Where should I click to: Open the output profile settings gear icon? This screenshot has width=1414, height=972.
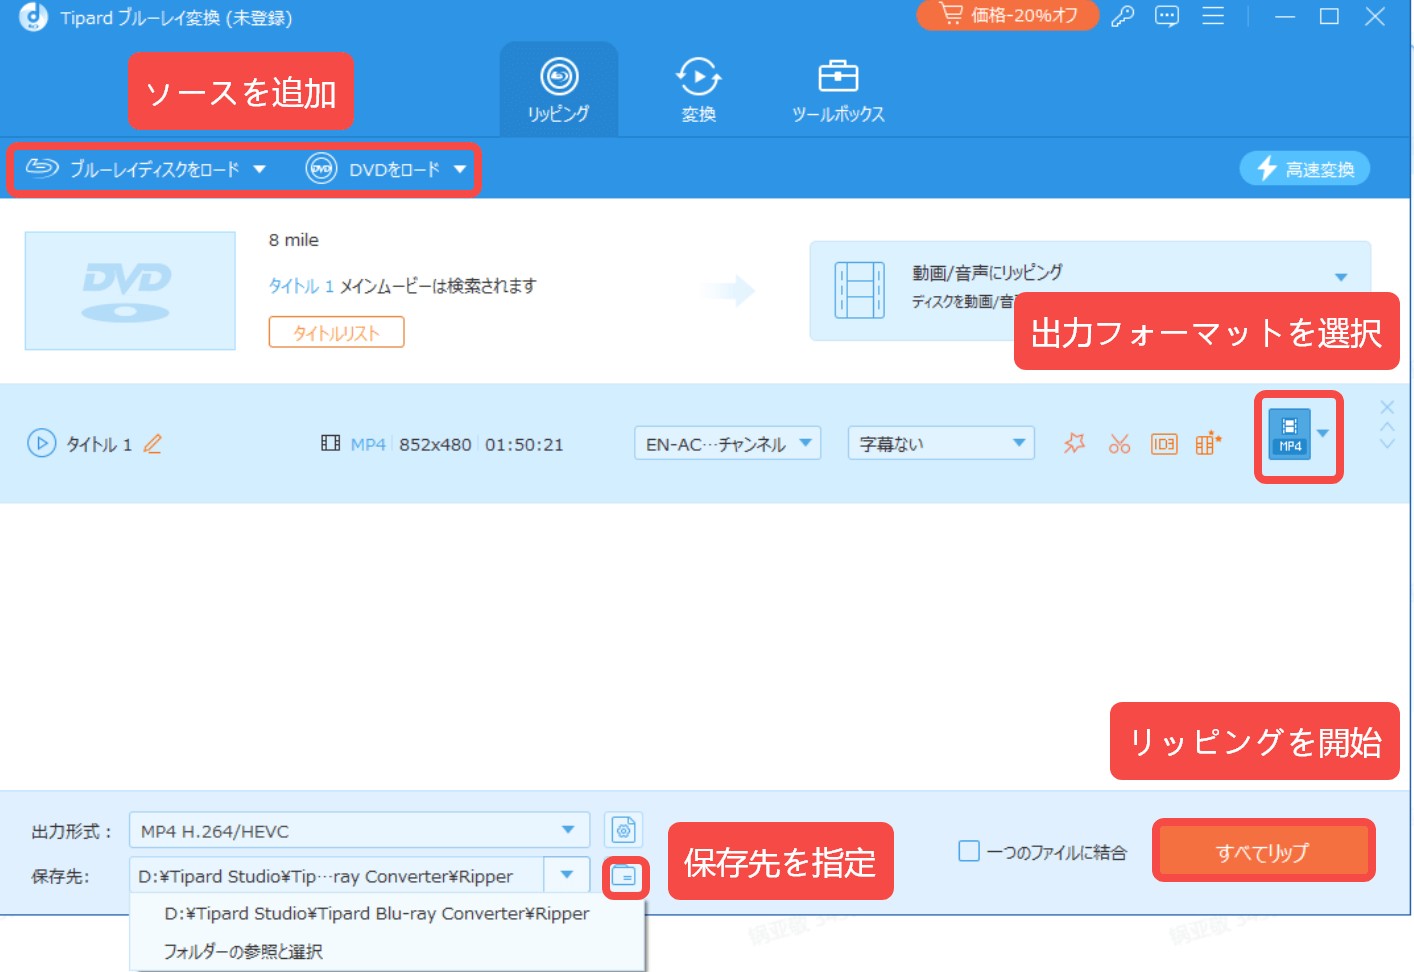[x=623, y=830]
